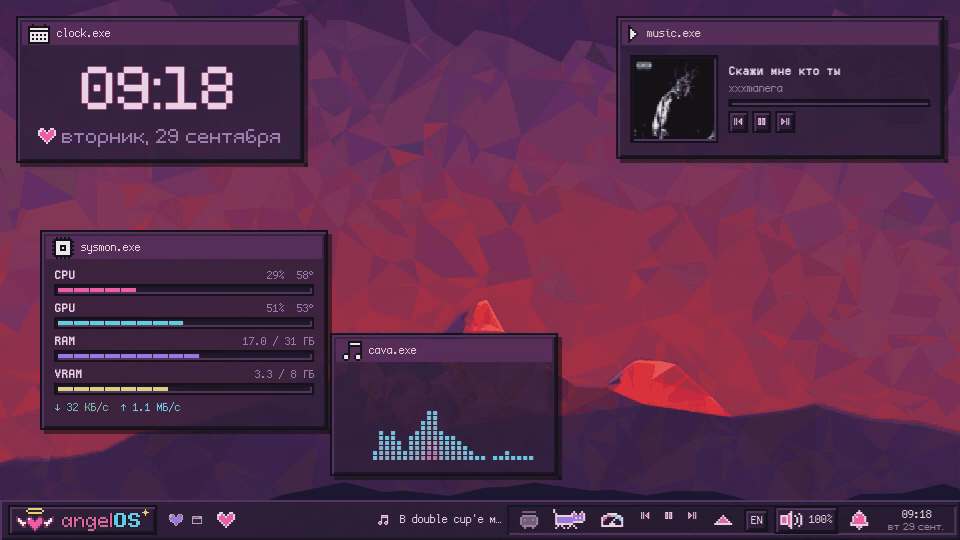This screenshot has height=540, width=960.
Task: Click the GPU 51% usage value
Action: pos(276,308)
